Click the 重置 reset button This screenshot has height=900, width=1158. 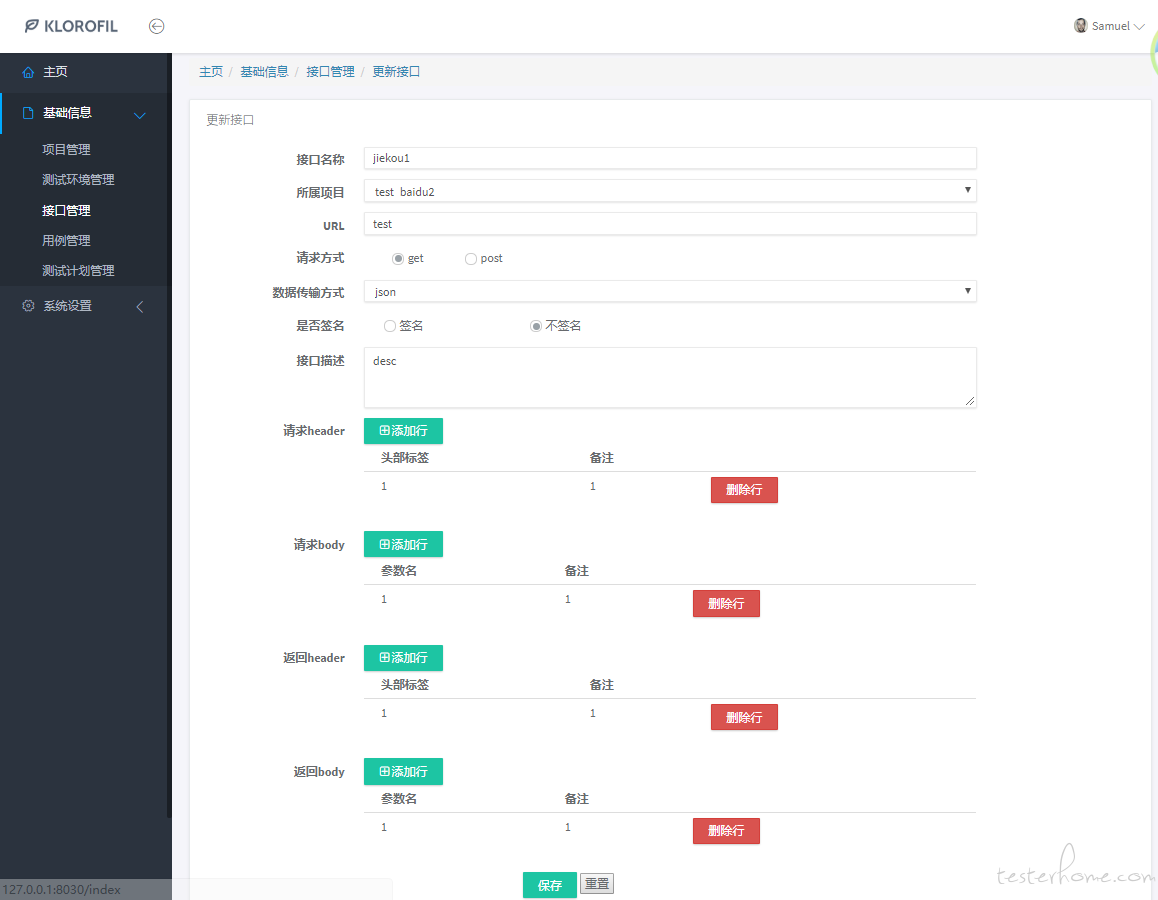[x=597, y=884]
